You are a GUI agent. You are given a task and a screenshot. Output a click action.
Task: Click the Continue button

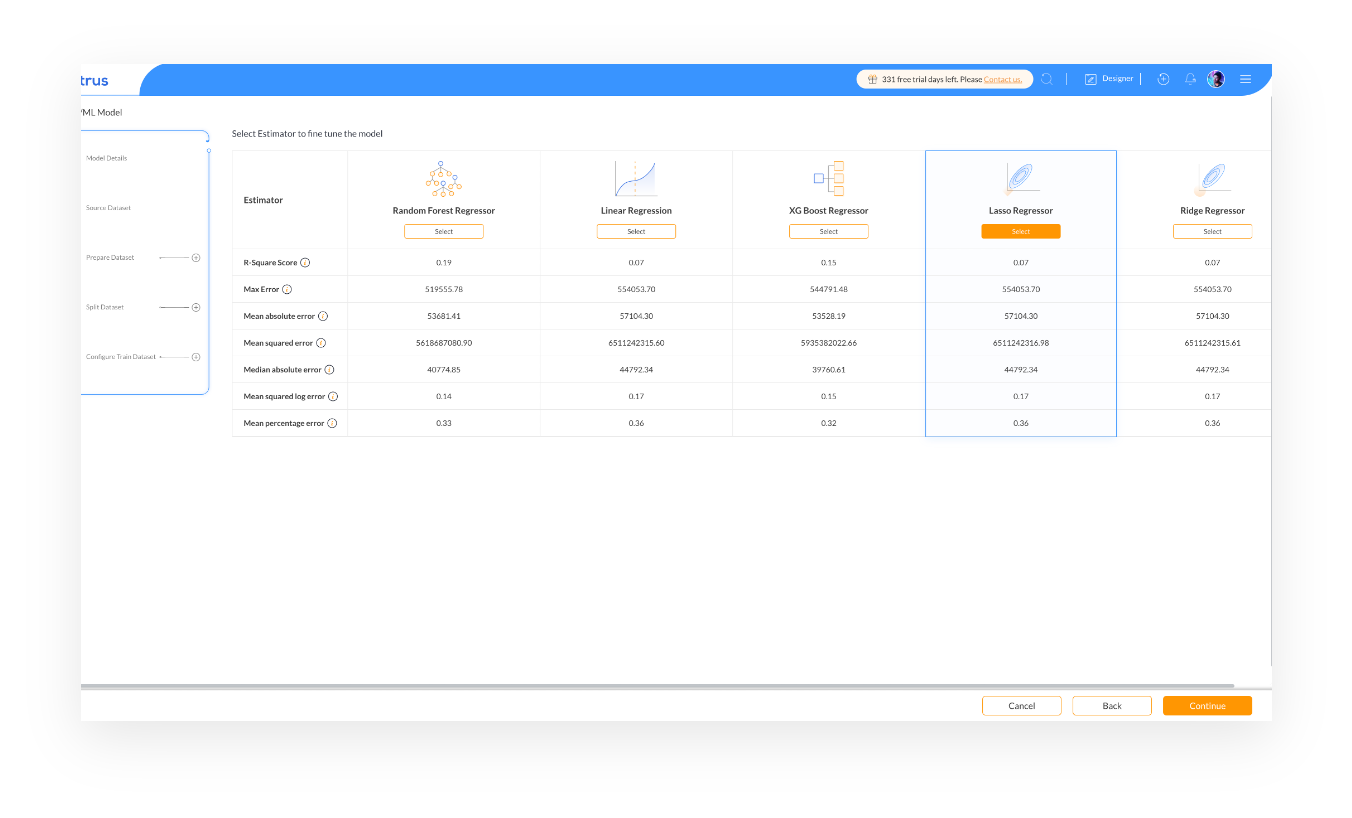click(x=1207, y=705)
